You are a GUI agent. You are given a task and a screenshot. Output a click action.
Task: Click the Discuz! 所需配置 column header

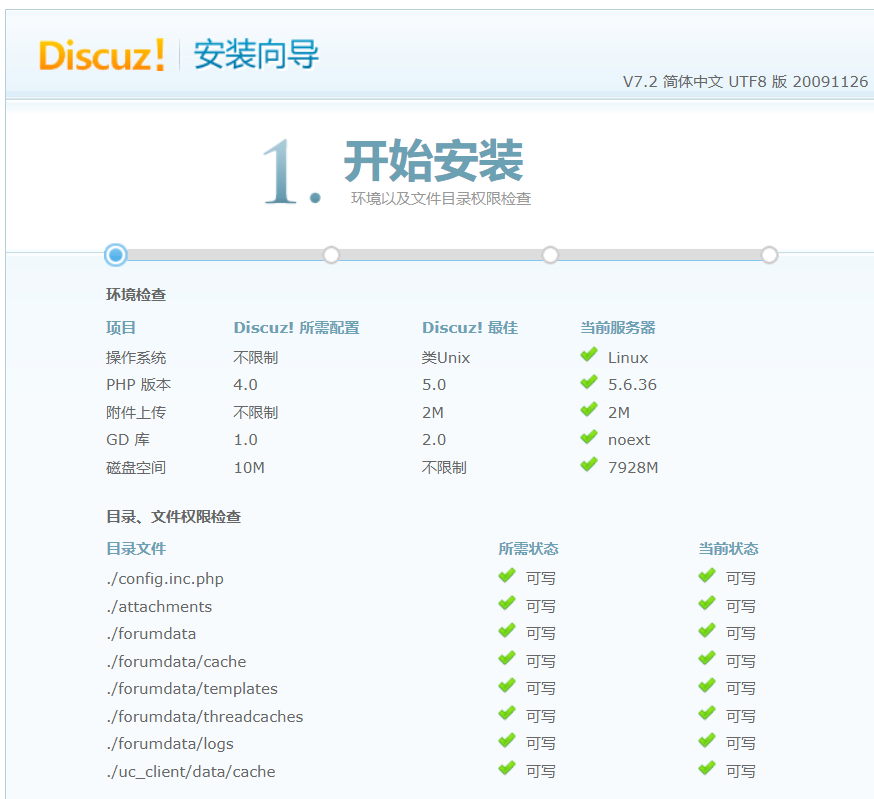coord(297,328)
